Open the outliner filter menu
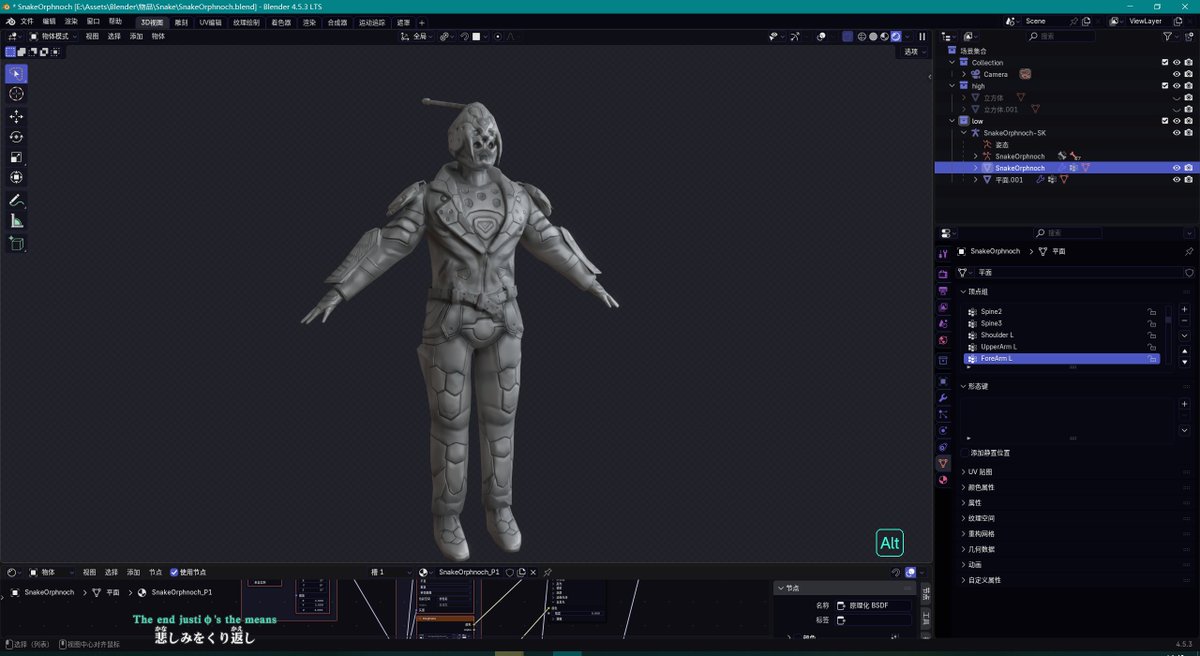The height and width of the screenshot is (656, 1200). [1170, 36]
